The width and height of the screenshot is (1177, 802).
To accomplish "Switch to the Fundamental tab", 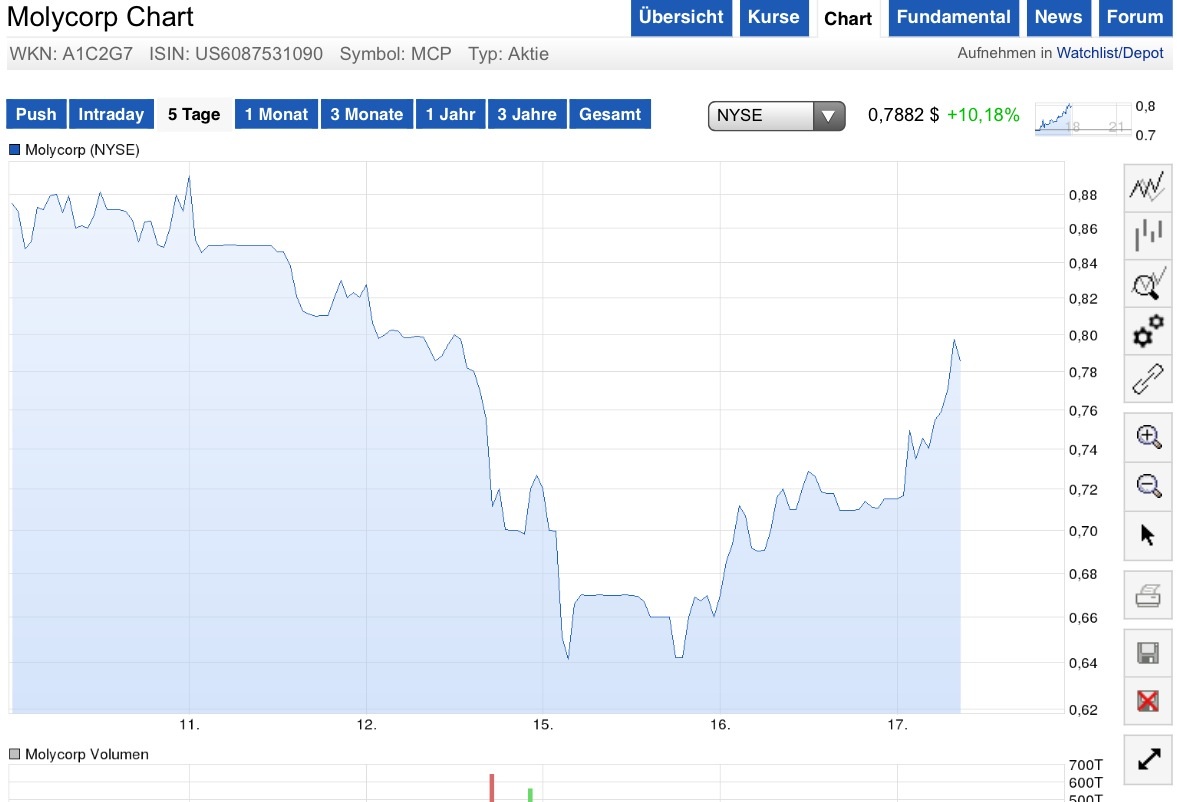I will tap(953, 17).
